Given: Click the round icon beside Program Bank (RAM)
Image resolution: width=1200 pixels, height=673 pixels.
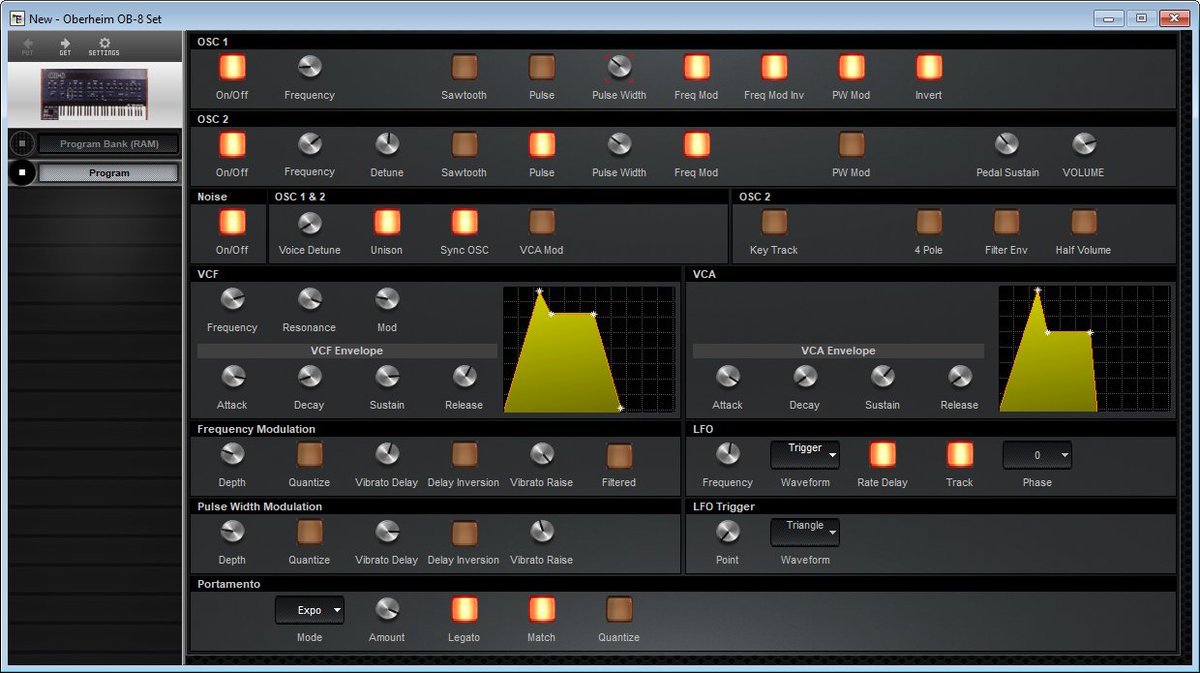Looking at the screenshot, I should pos(22,144).
